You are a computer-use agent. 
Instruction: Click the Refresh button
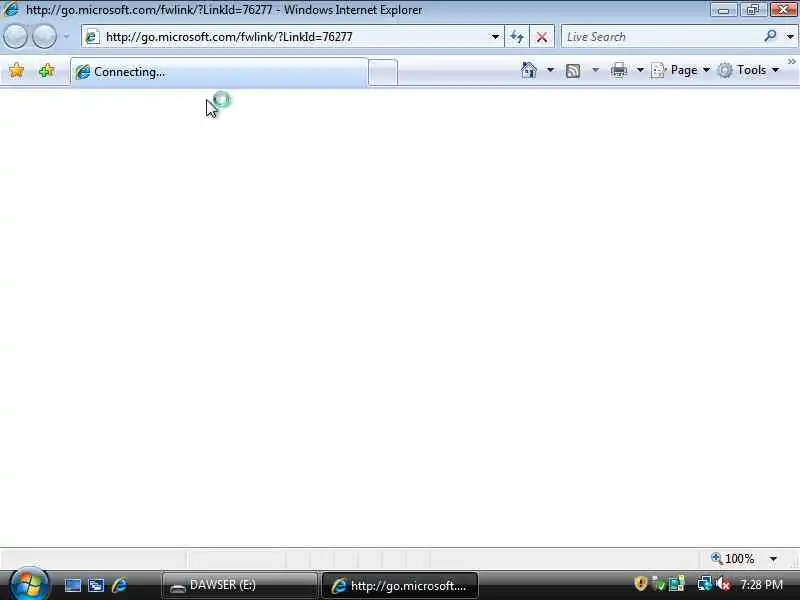point(517,37)
